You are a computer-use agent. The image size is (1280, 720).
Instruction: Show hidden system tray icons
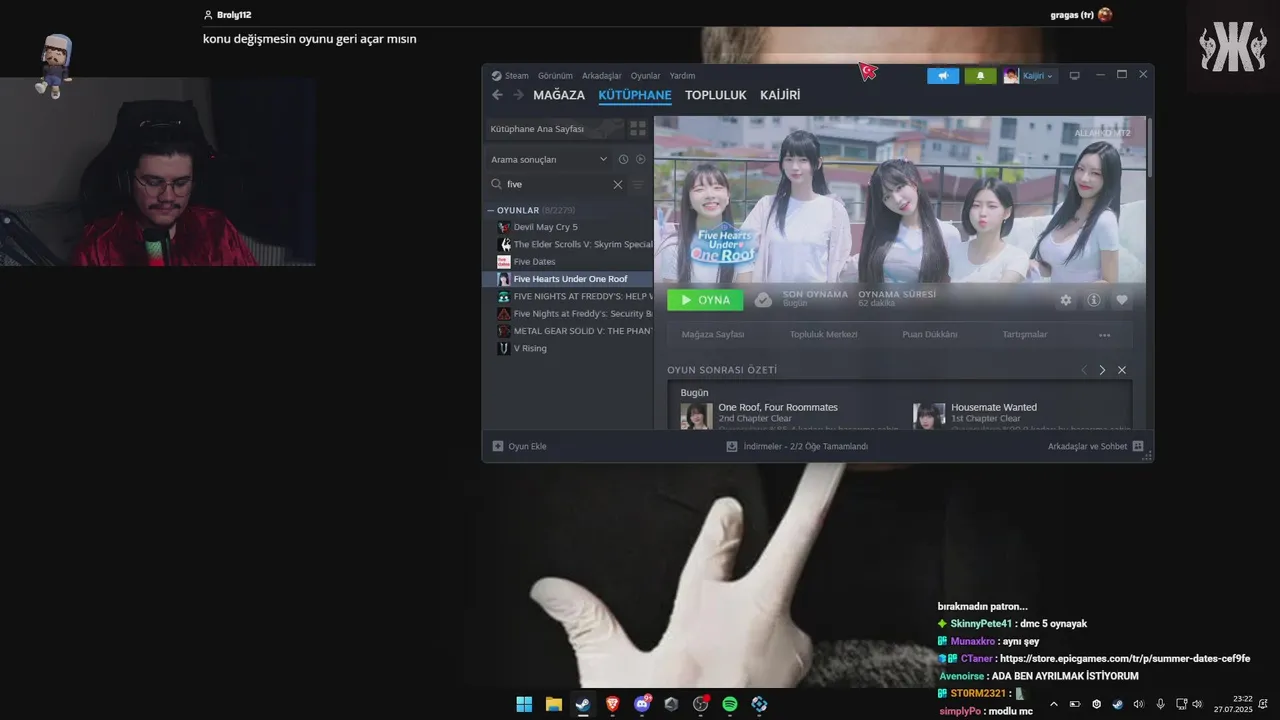[x=1053, y=704]
